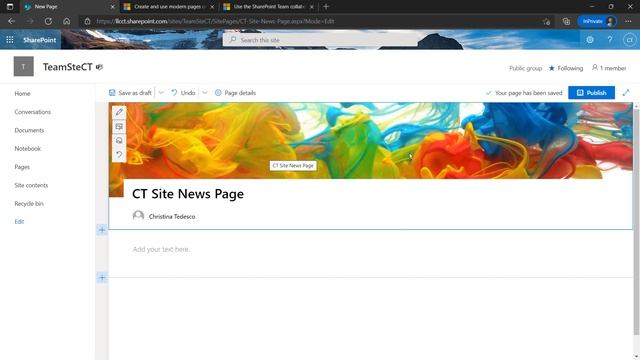Screen dimensions: 640x360
Task: Click the favorites star icon in address bar
Action: [547, 21]
